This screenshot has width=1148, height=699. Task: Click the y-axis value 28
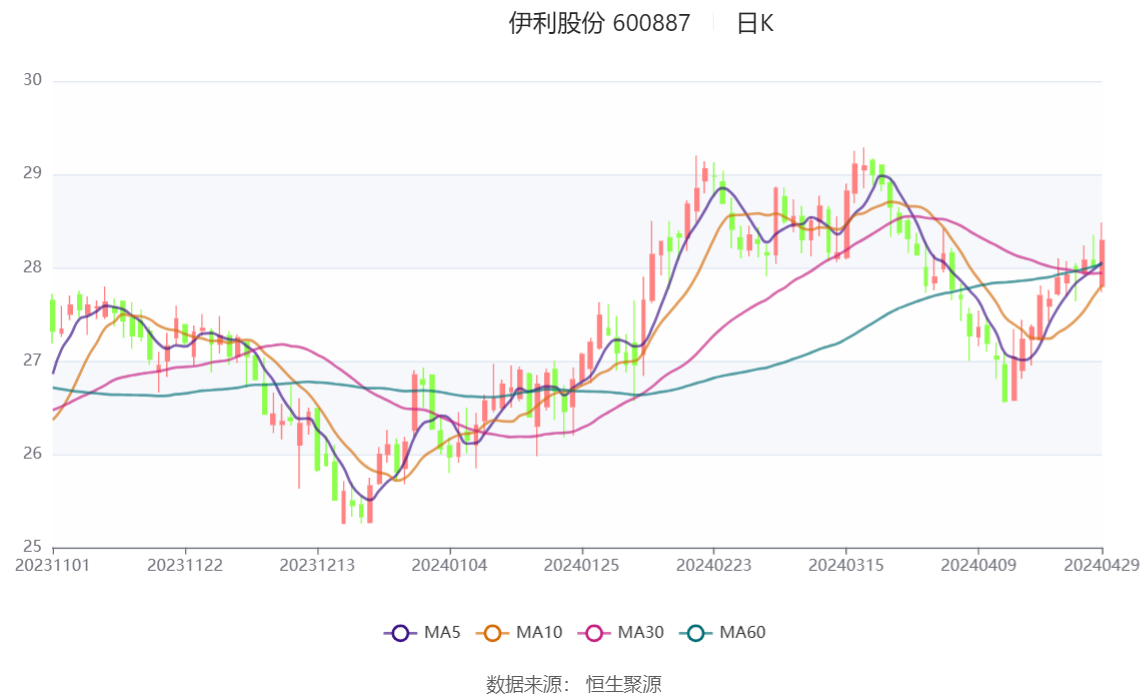pyautogui.click(x=32, y=266)
